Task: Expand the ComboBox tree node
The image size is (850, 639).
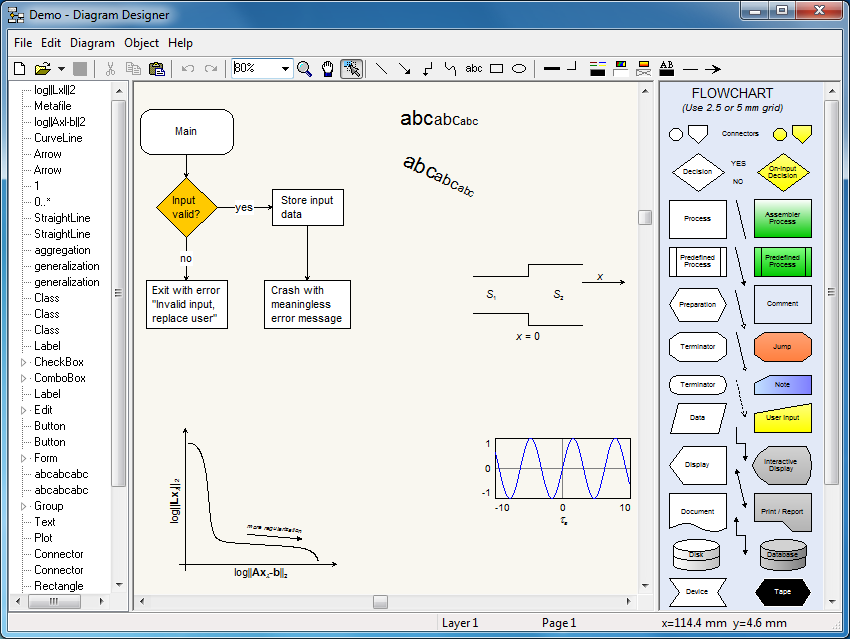Action: coord(23,378)
